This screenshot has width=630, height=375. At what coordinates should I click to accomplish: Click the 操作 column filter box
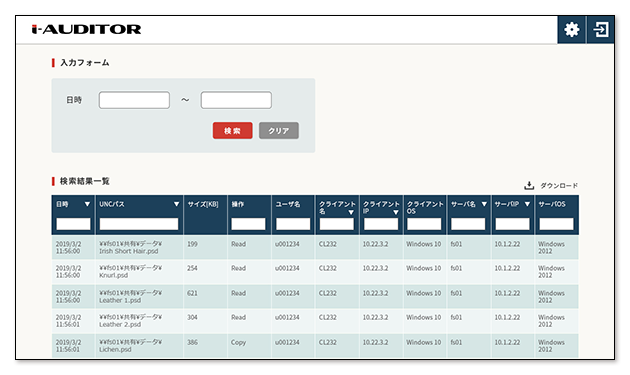click(x=248, y=224)
